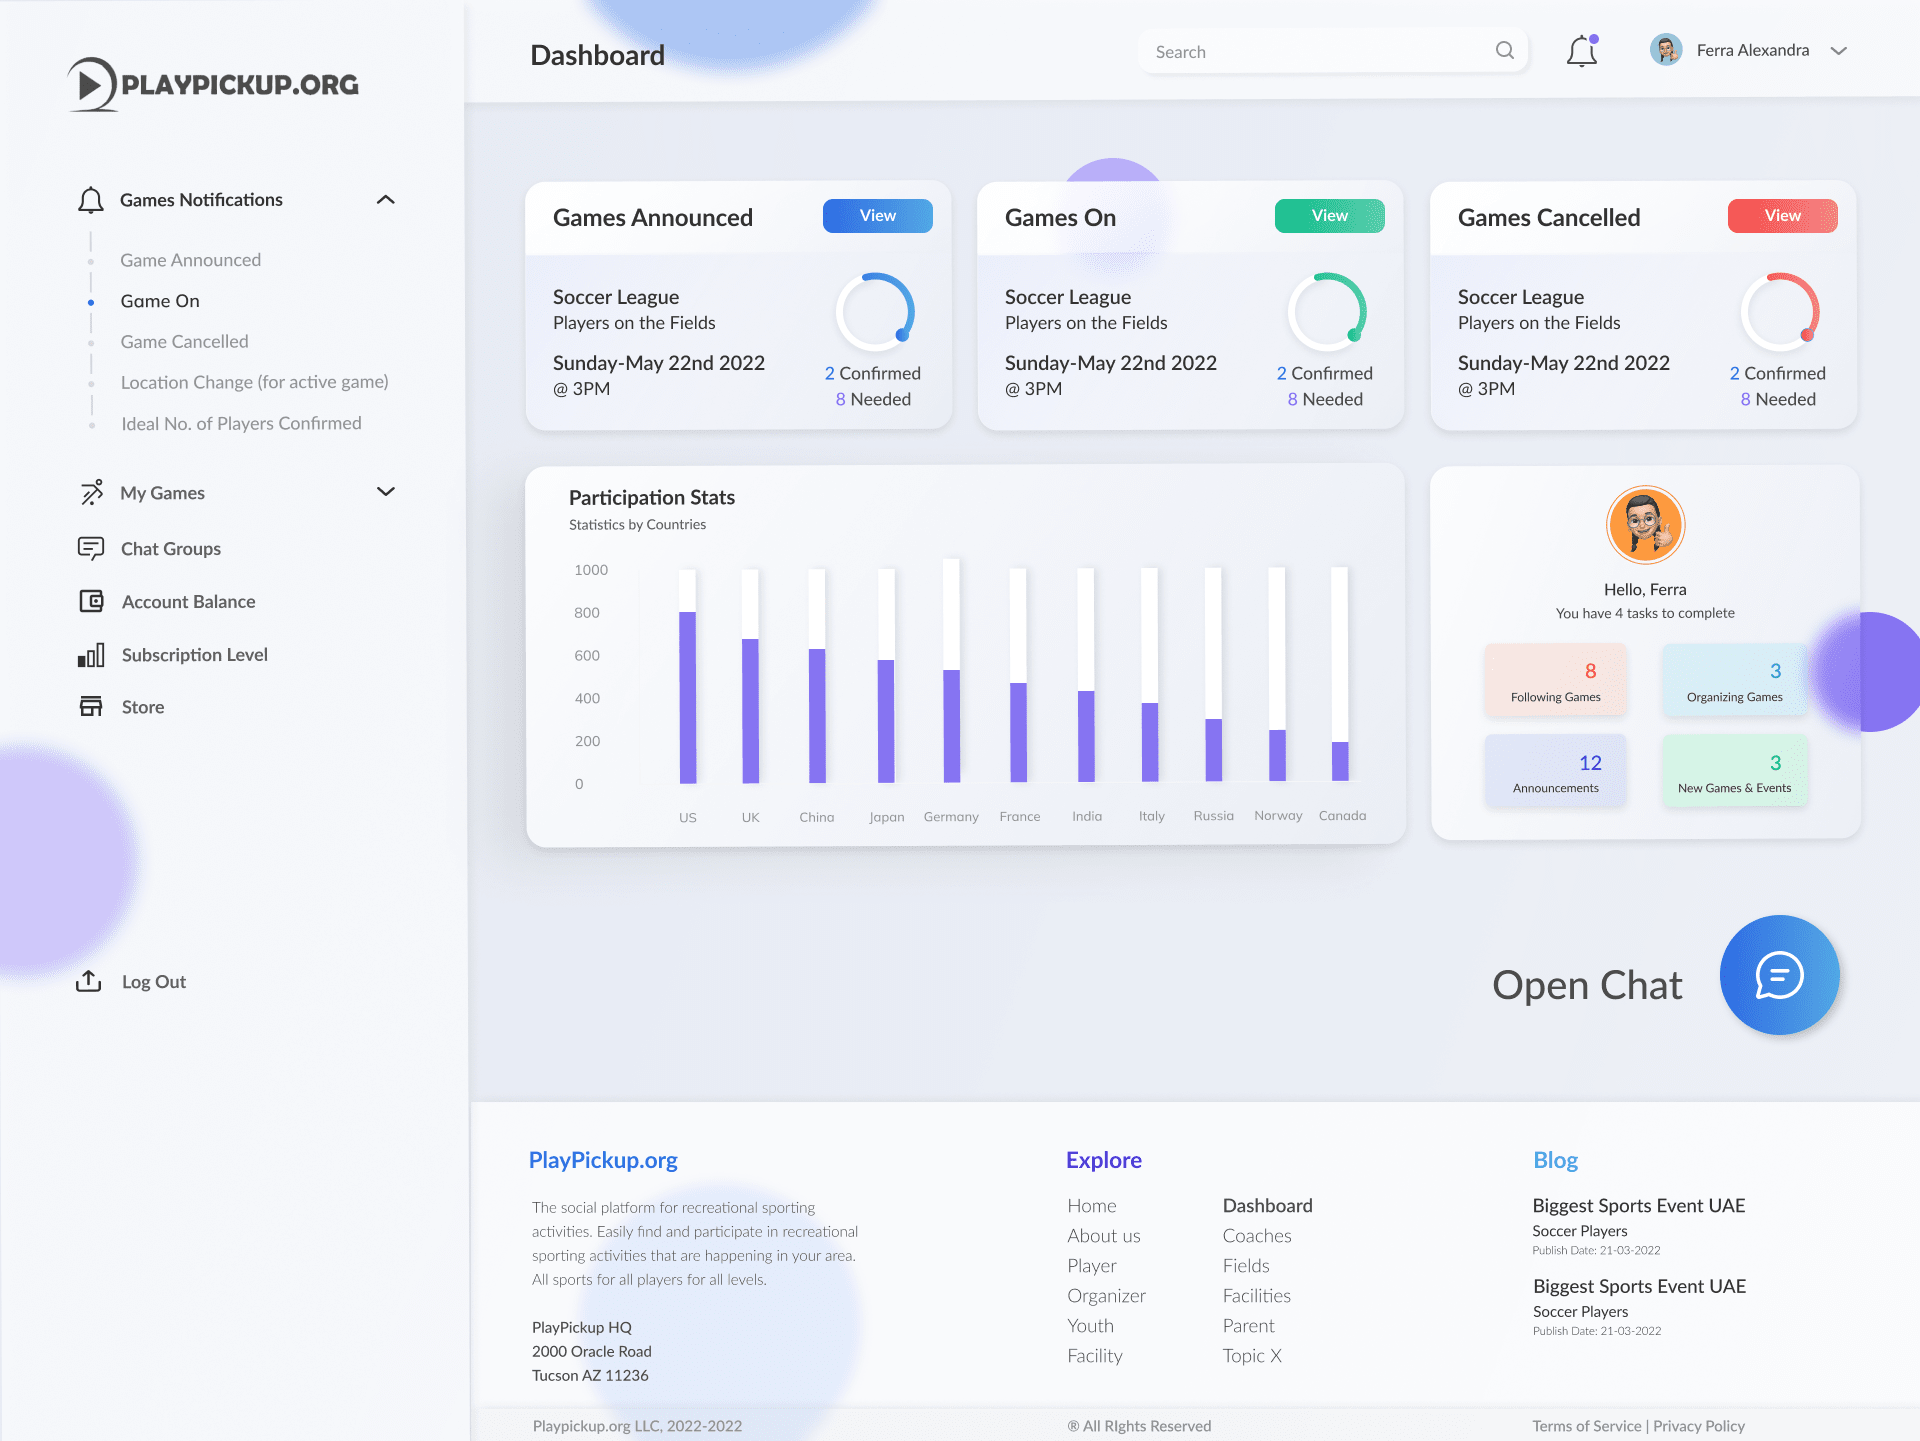The height and width of the screenshot is (1441, 1920).
Task: Click red progress ring in Games Cancelled
Action: click(x=1780, y=312)
